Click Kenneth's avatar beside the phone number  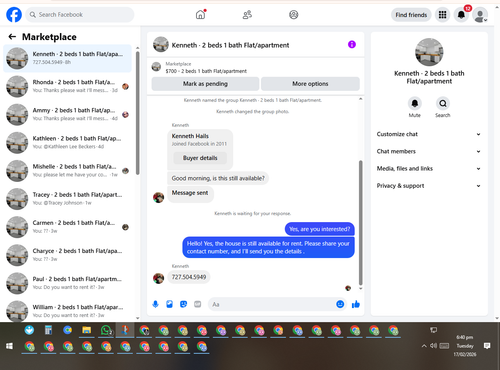tap(158, 278)
